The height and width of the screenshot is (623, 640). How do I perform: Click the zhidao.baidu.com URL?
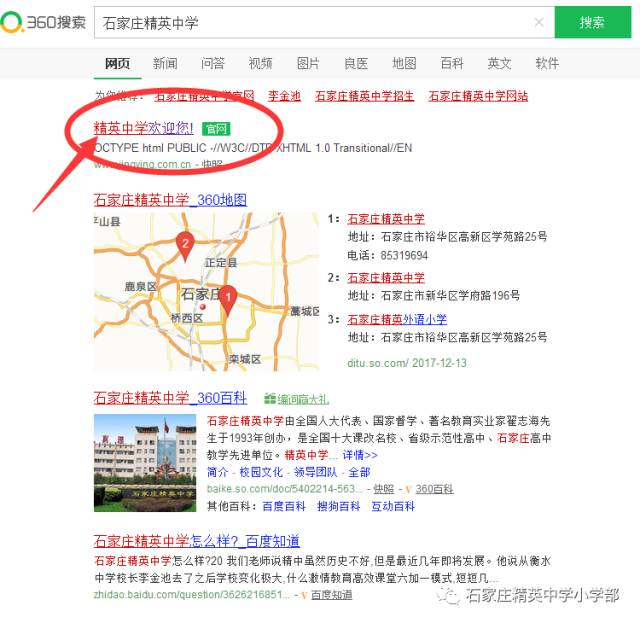click(x=192, y=595)
